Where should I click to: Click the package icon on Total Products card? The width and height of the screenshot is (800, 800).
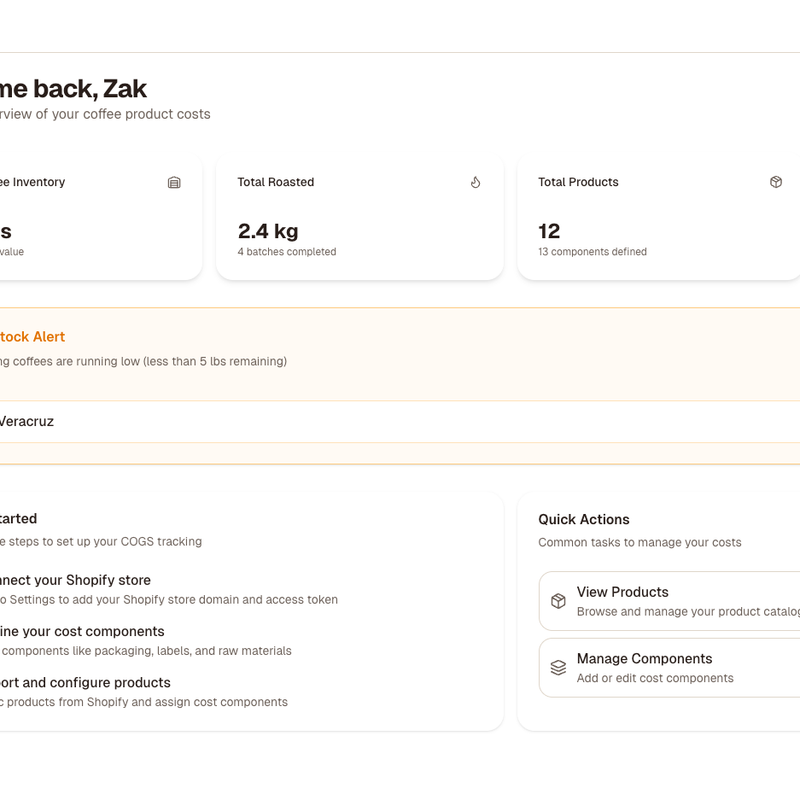click(775, 182)
